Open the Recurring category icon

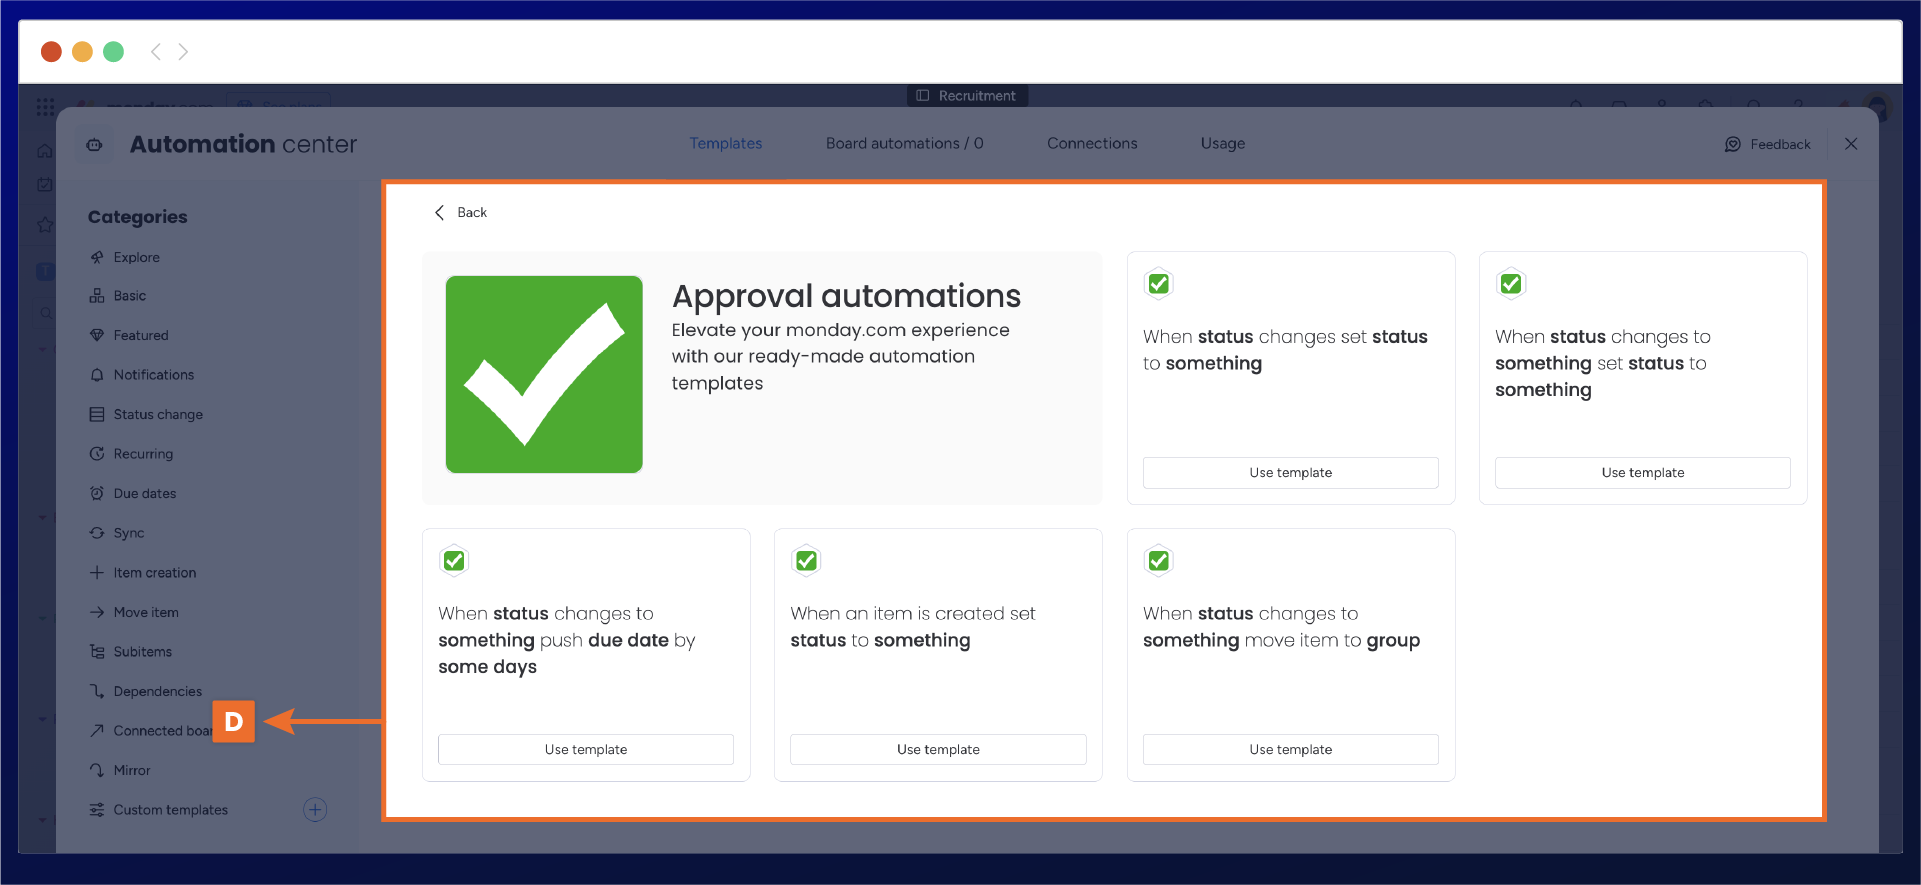click(97, 454)
